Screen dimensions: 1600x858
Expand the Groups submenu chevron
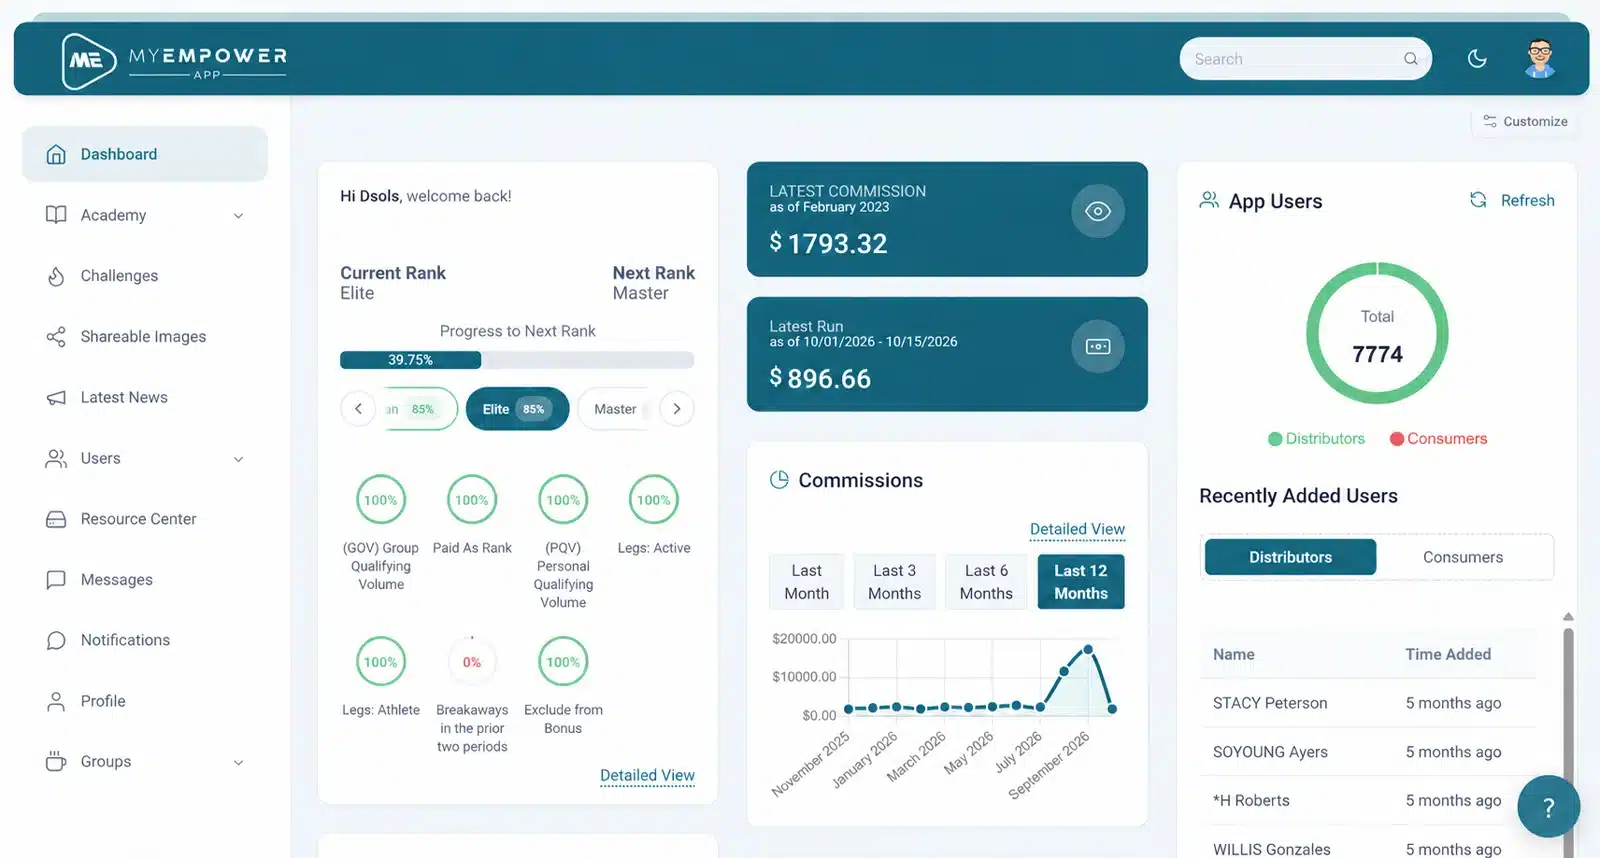tap(238, 762)
